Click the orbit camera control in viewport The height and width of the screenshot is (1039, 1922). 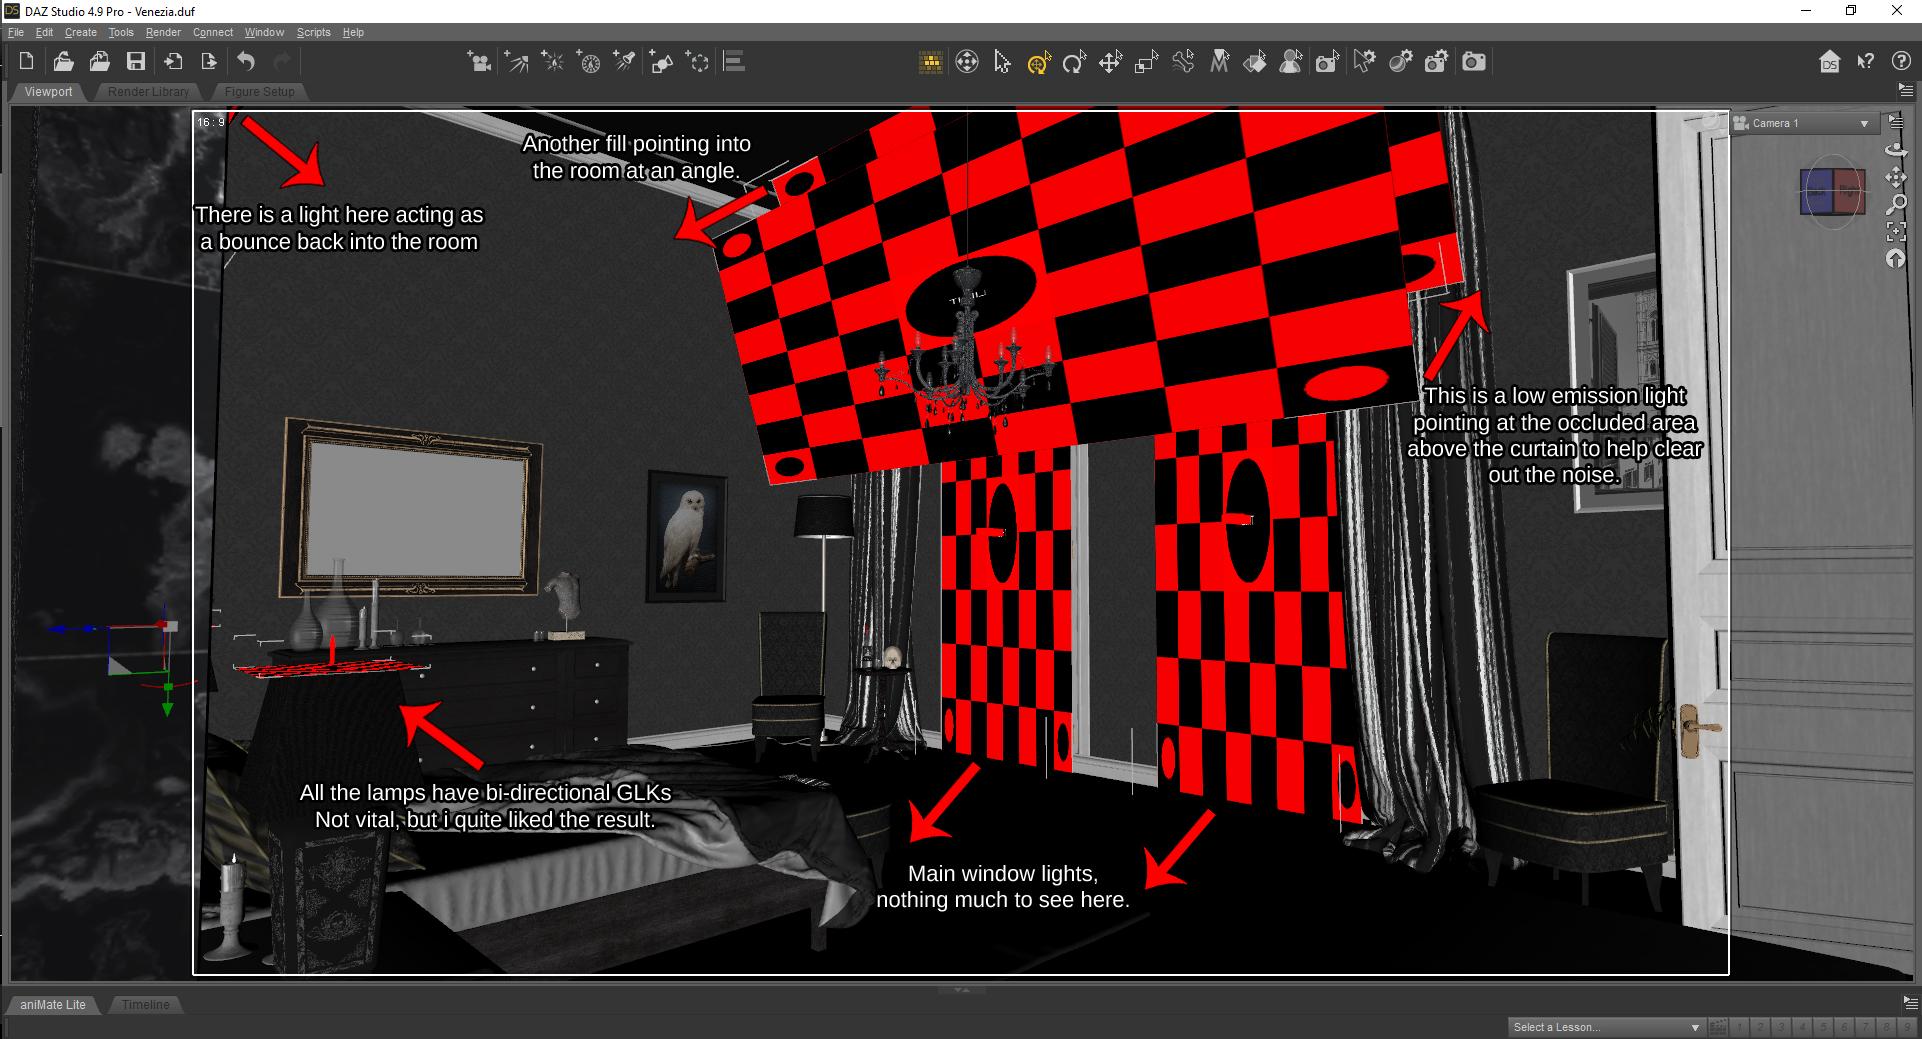1896,149
